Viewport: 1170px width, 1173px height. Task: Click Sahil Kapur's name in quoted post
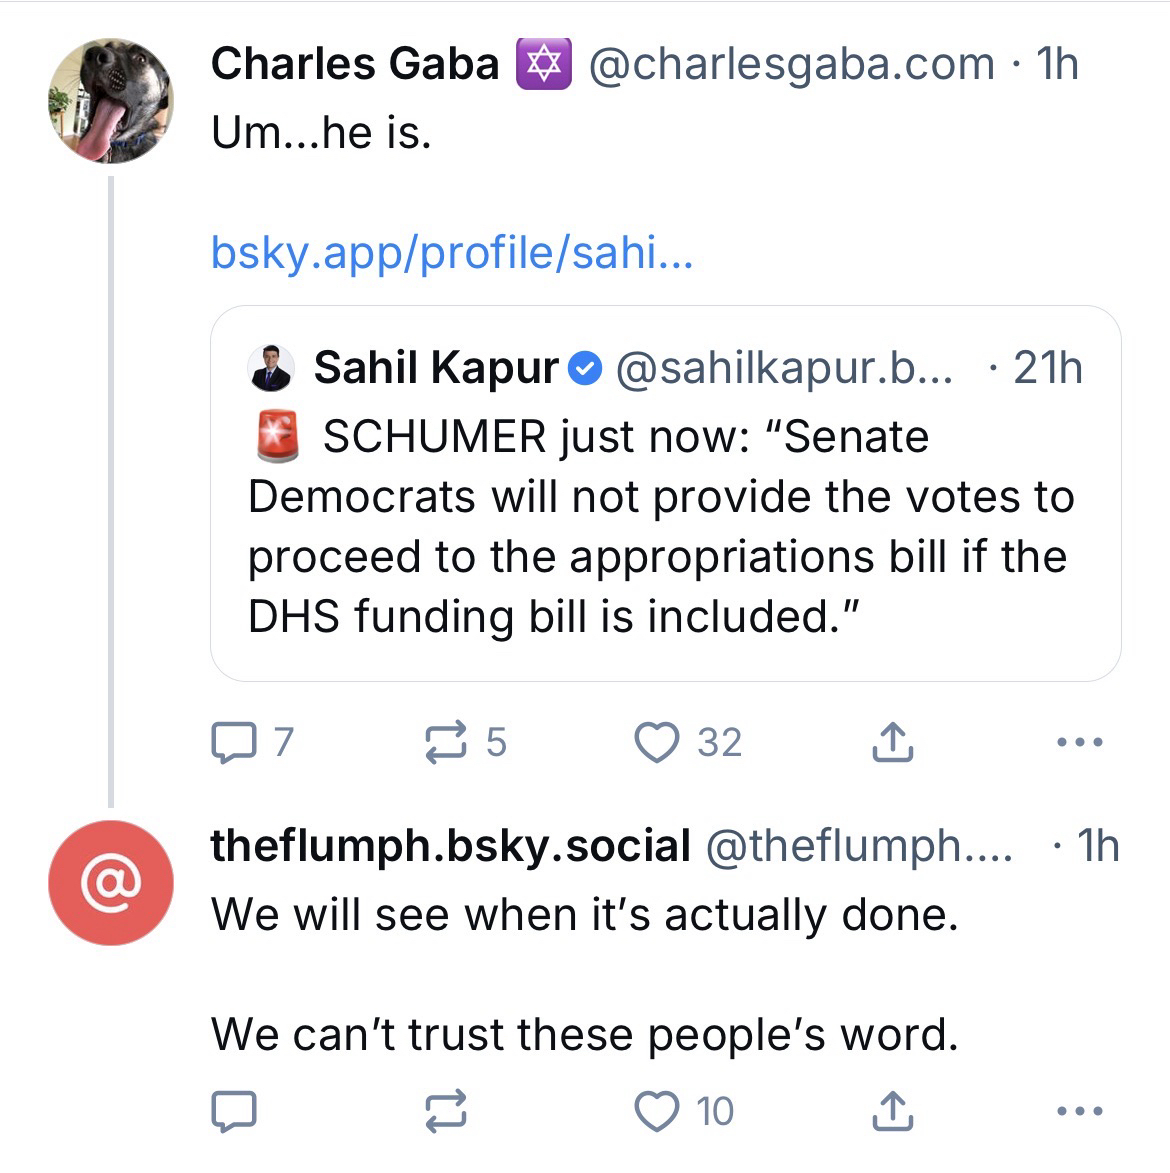coord(436,368)
